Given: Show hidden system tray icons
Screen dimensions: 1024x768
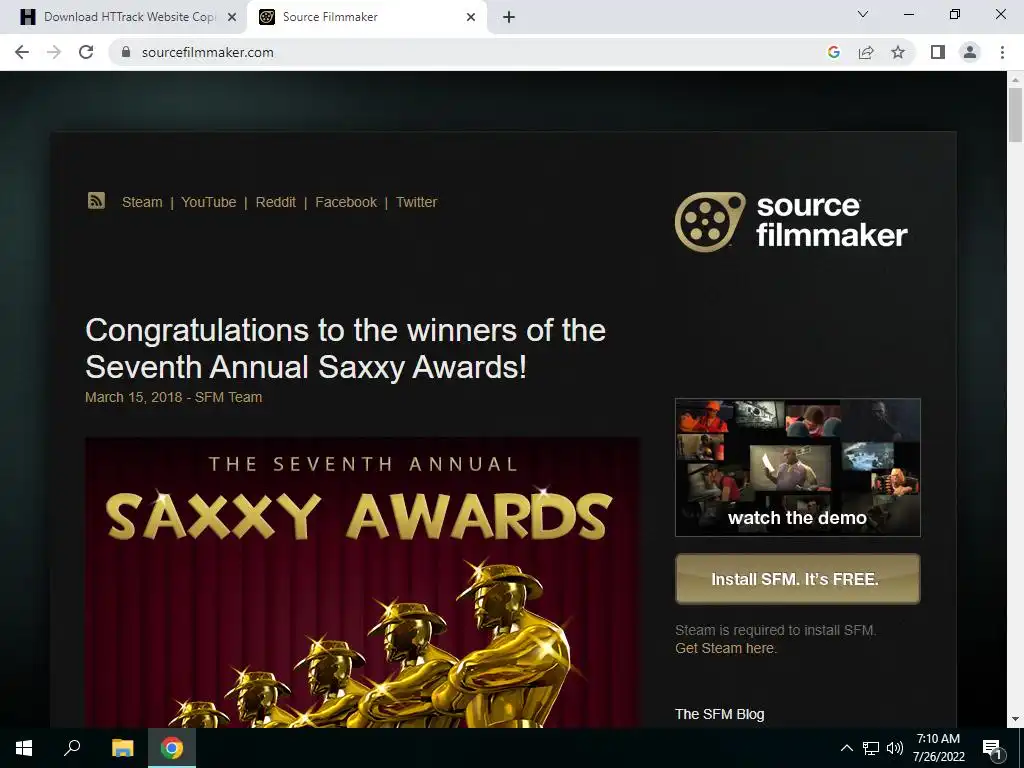Looking at the screenshot, I should click(846, 748).
